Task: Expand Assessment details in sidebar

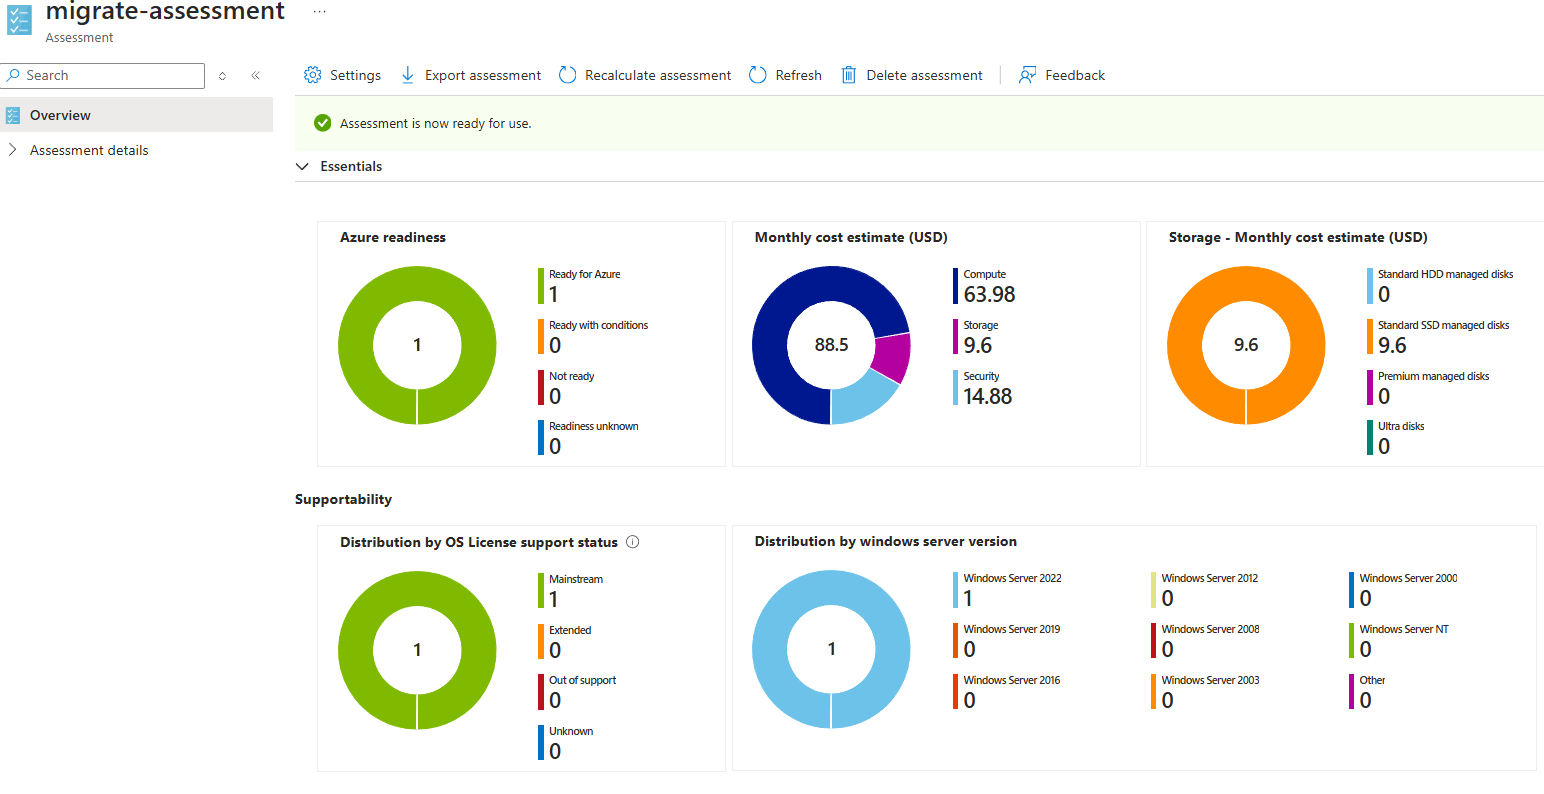Action: coord(12,150)
